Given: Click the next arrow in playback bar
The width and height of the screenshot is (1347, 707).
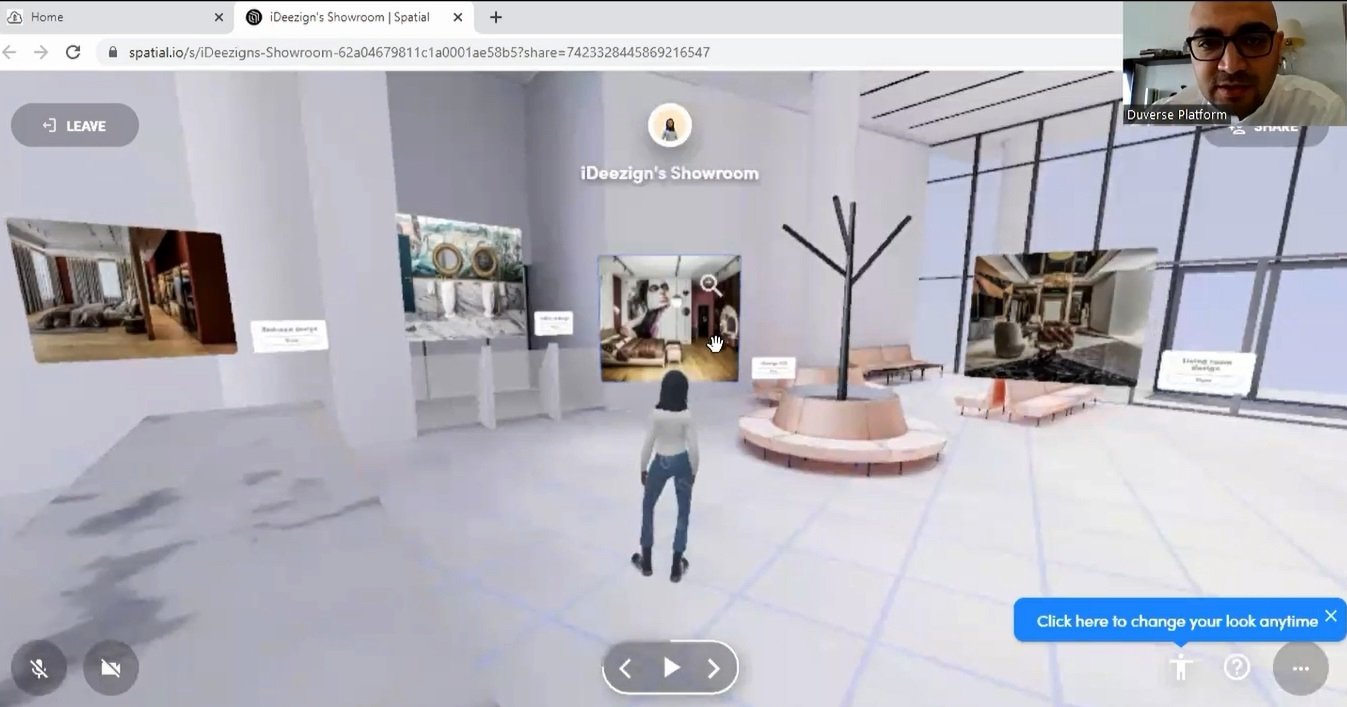Looking at the screenshot, I should [x=713, y=669].
